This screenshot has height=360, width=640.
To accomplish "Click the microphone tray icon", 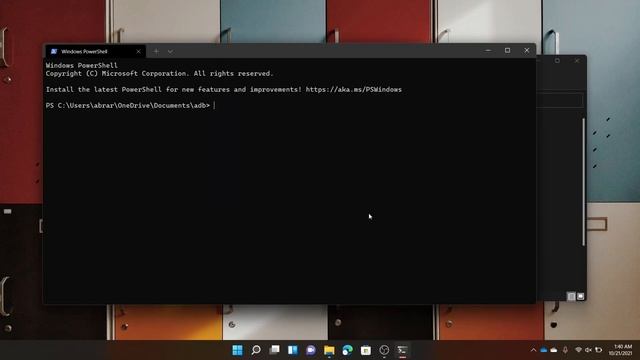I will coord(565,350).
